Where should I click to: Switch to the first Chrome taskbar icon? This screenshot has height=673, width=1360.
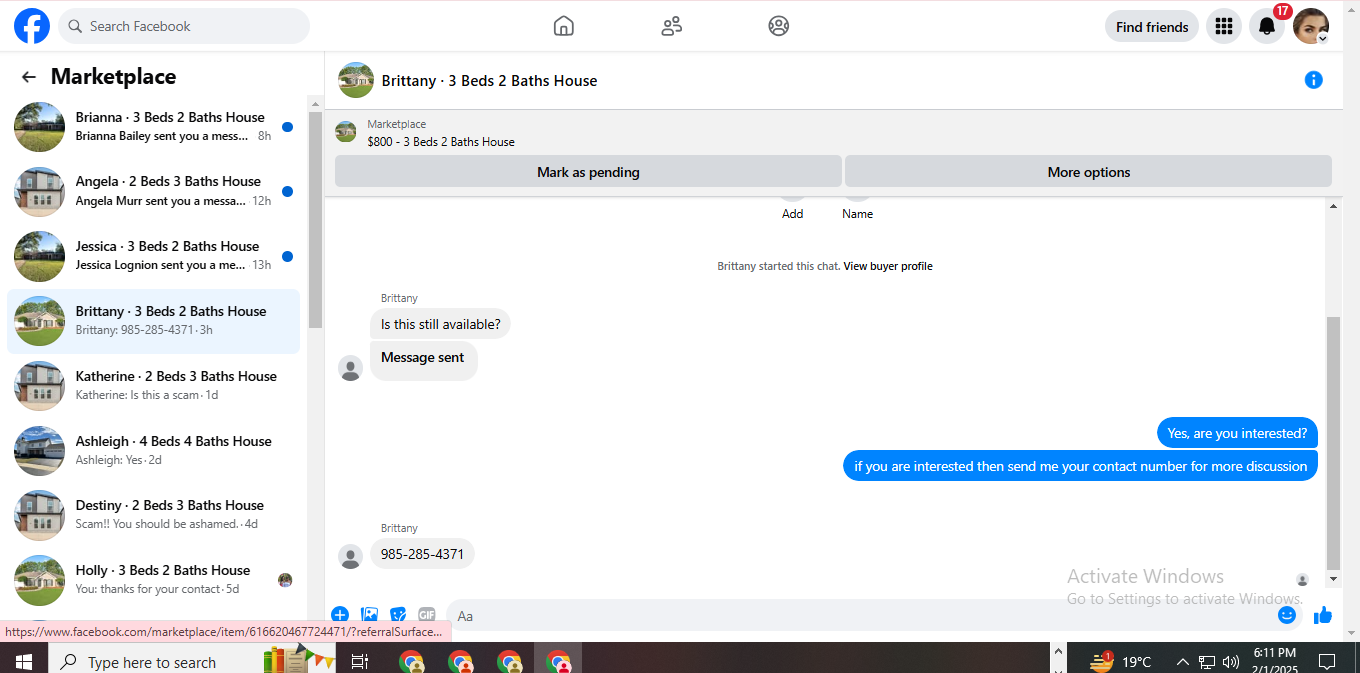[410, 661]
